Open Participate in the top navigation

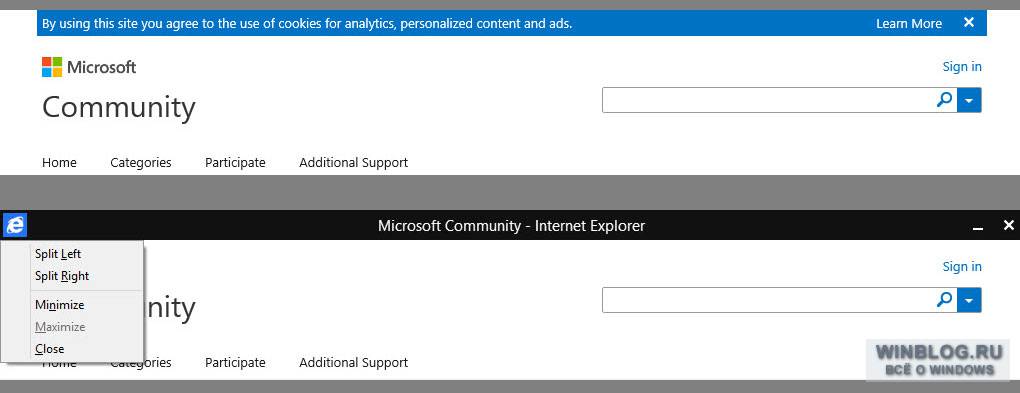[x=235, y=162]
